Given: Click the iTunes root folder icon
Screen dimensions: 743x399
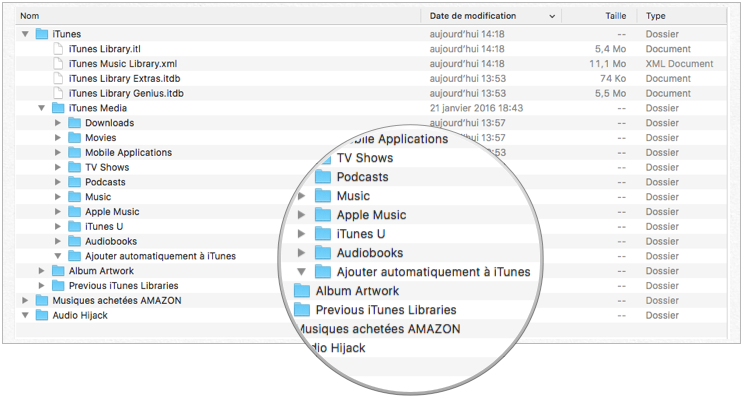Looking at the screenshot, I should tap(42, 34).
